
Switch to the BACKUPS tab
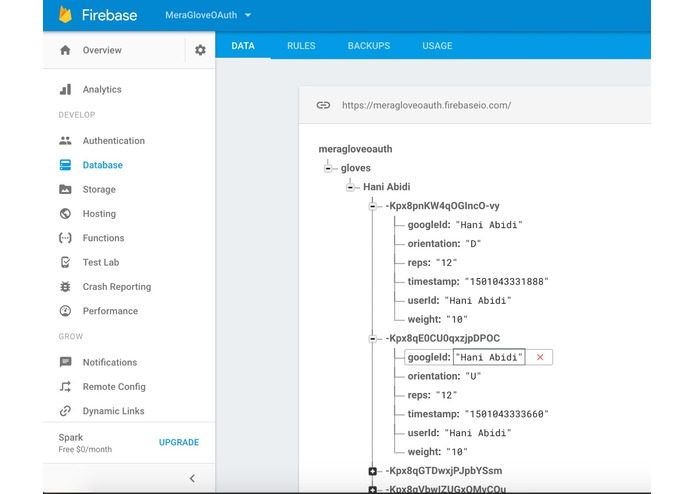369,46
